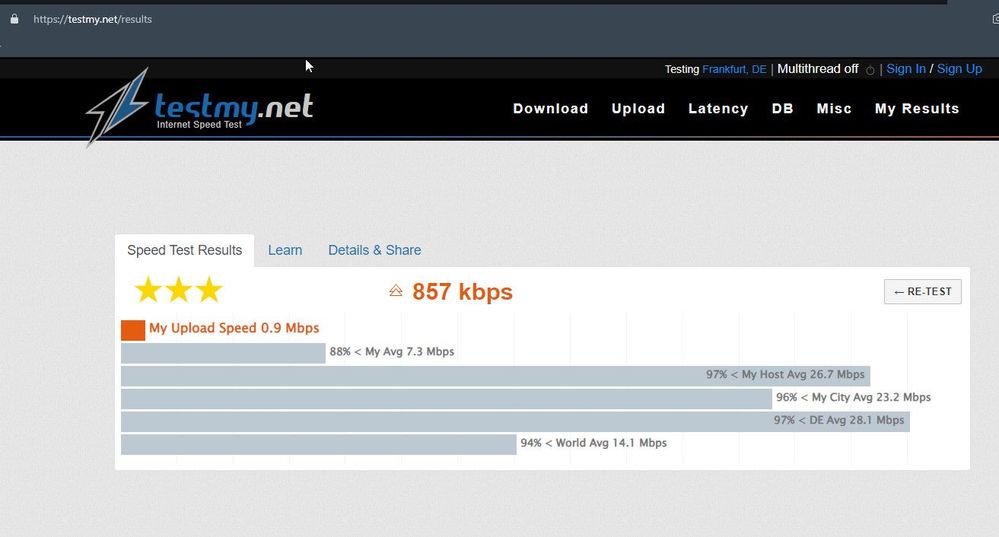Viewport: 999px width, 537px height.
Task: Click the Sign In link
Action: [x=905, y=69]
